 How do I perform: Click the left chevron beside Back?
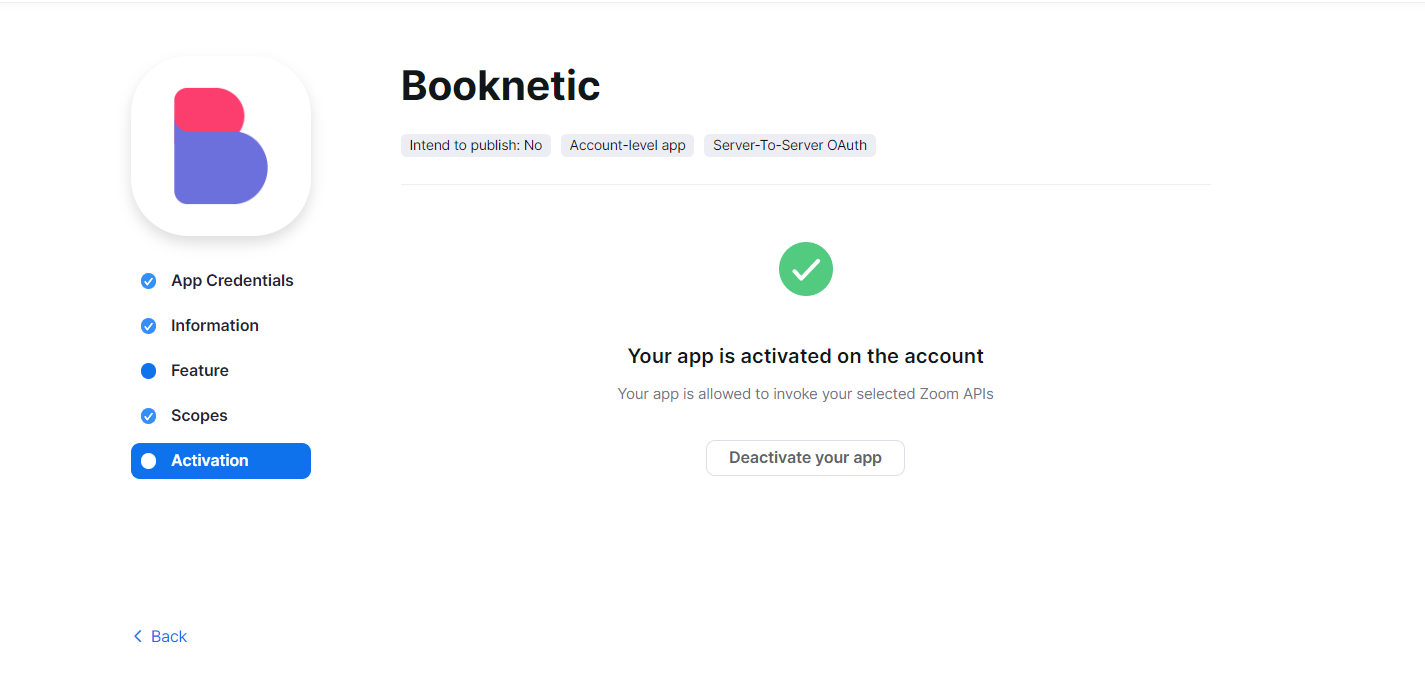coord(138,637)
